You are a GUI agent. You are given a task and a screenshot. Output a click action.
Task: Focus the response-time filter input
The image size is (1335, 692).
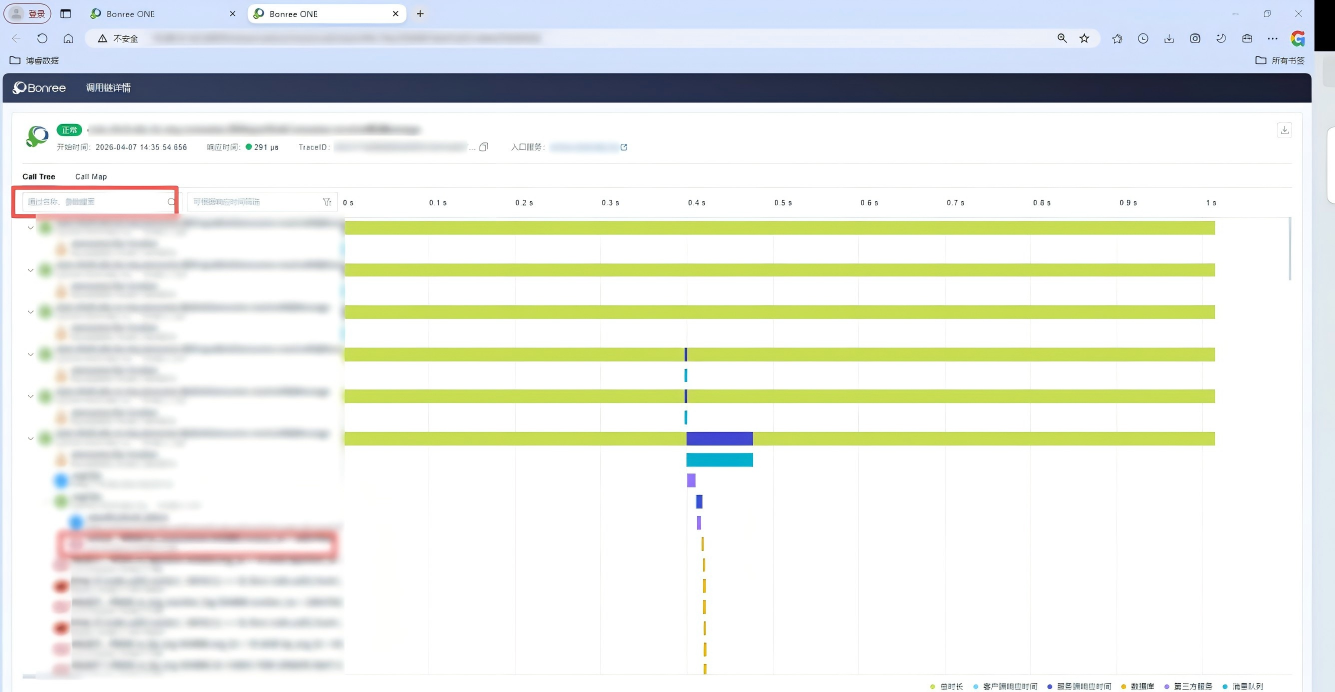pyautogui.click(x=262, y=202)
